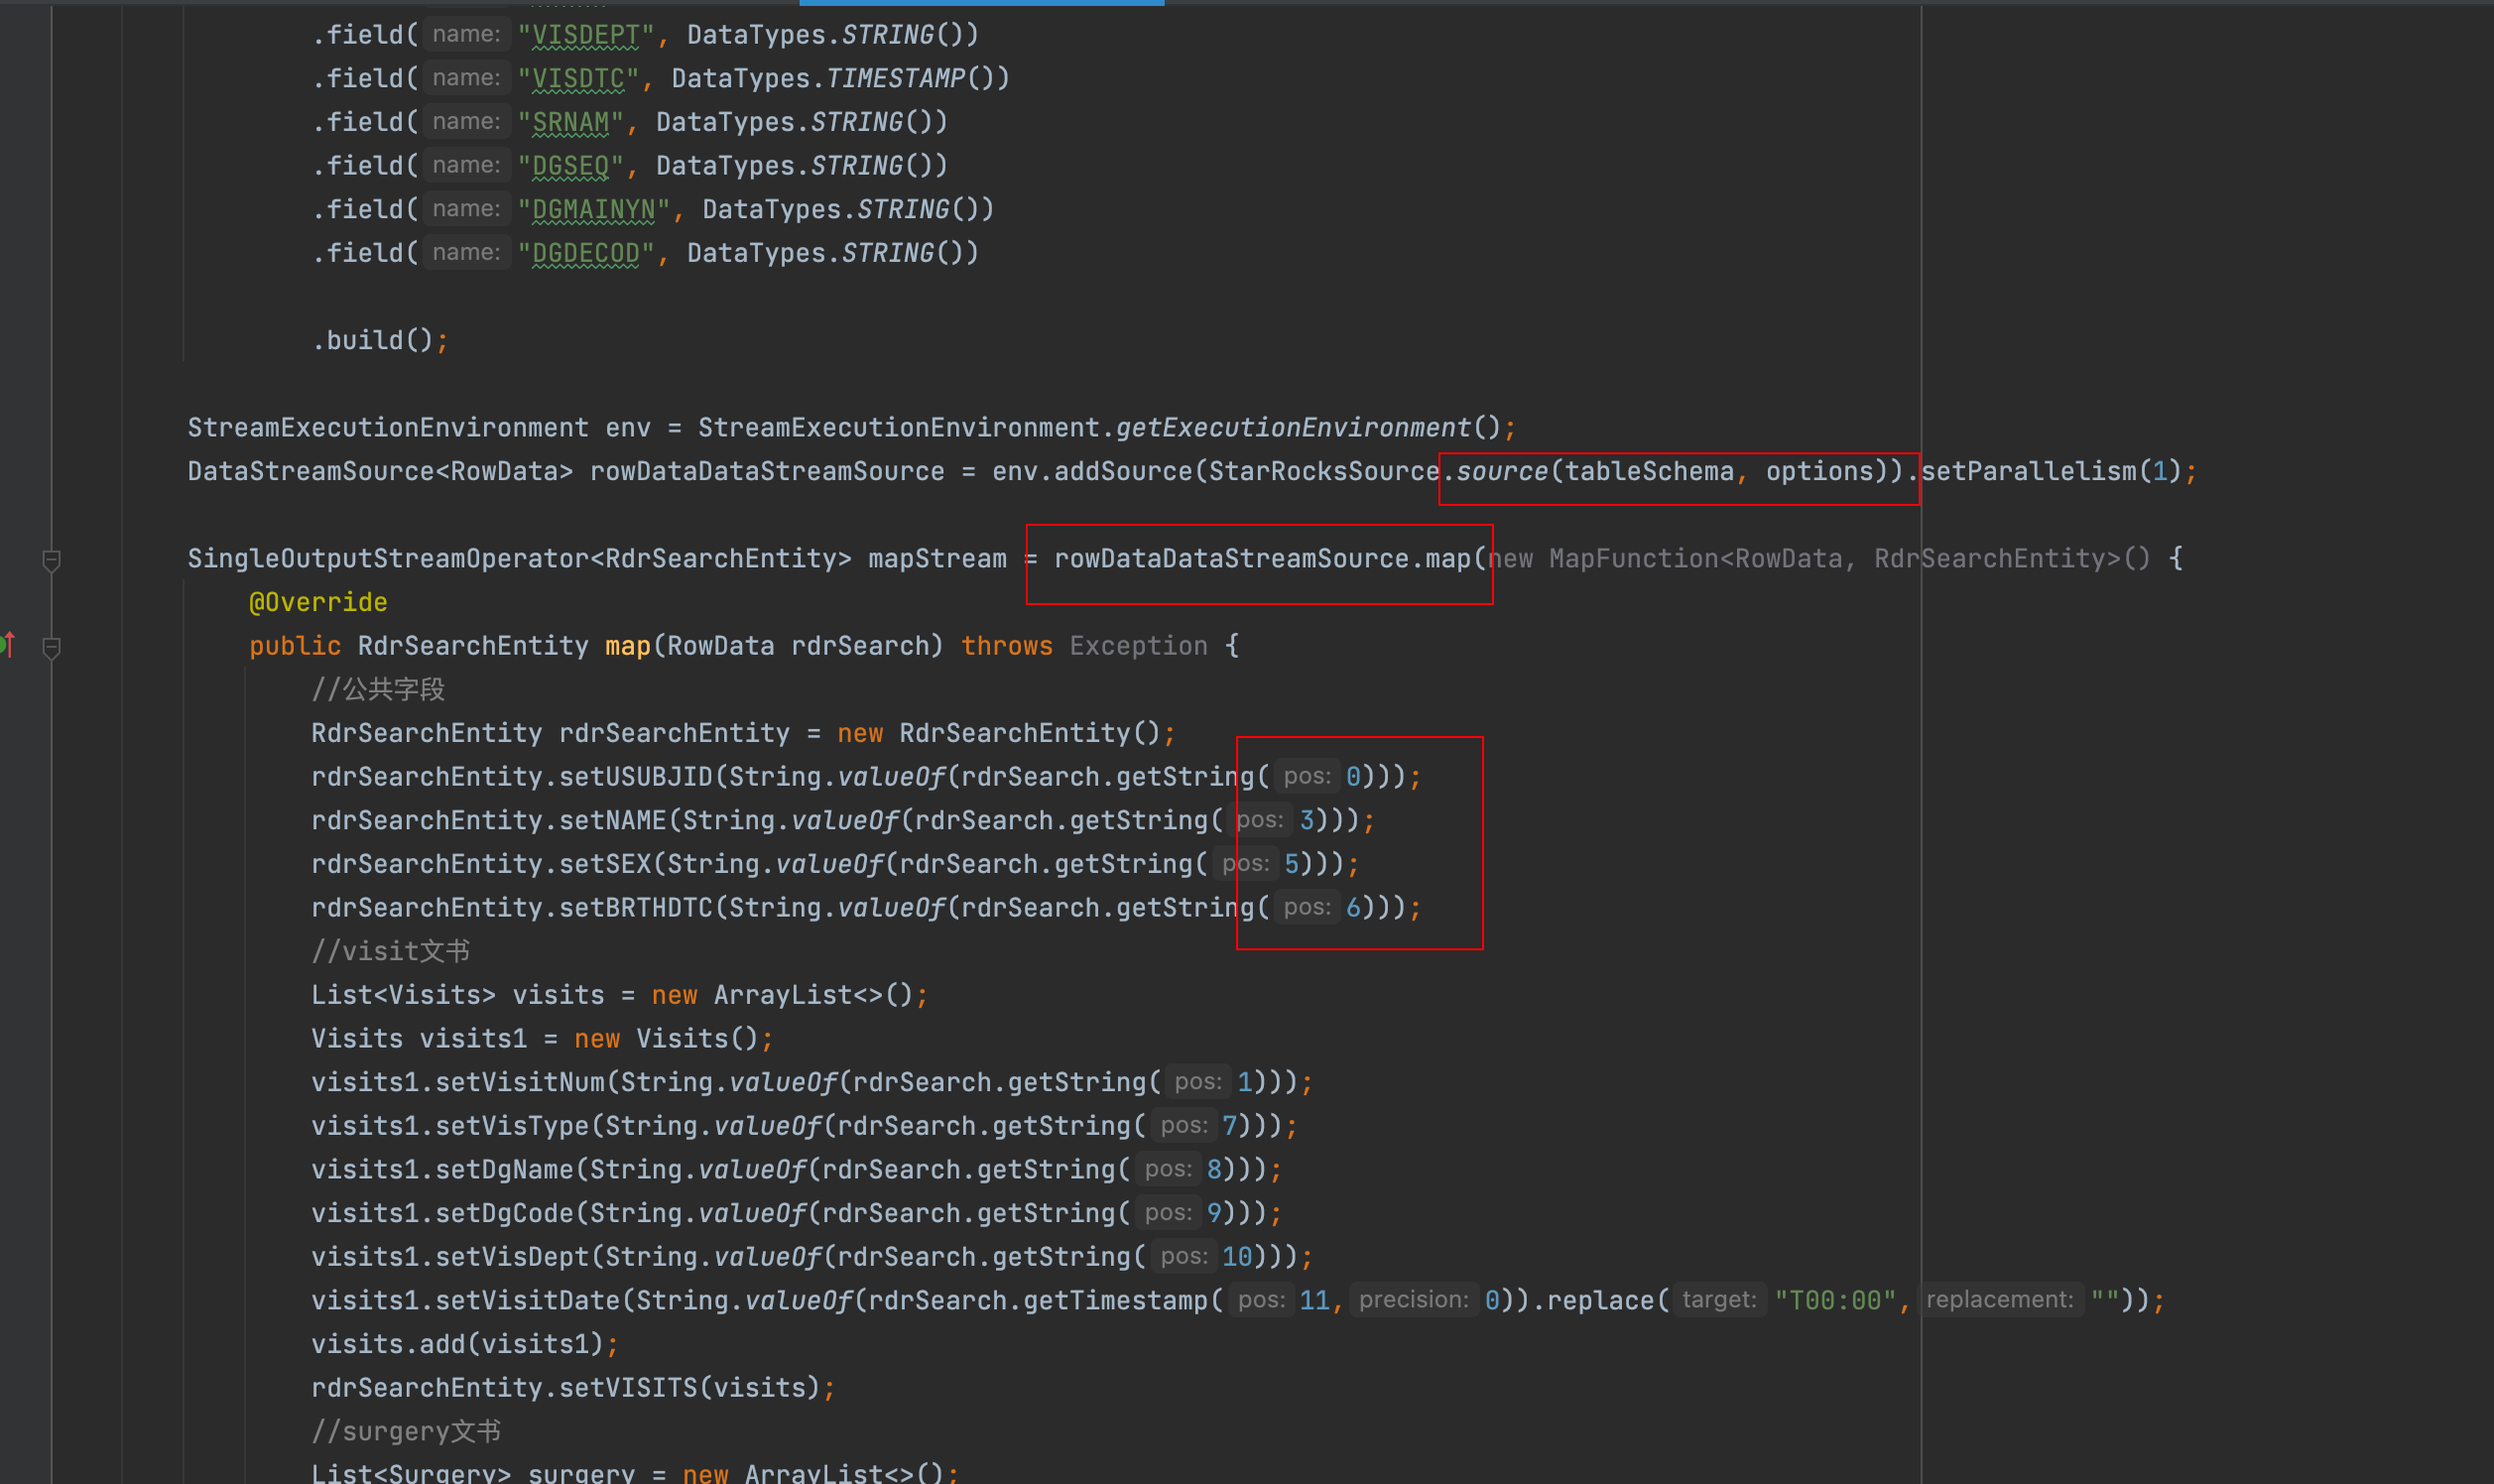The image size is (2494, 1484).
Task: Click the //surgery文书 comment line
Action: coord(406,1431)
